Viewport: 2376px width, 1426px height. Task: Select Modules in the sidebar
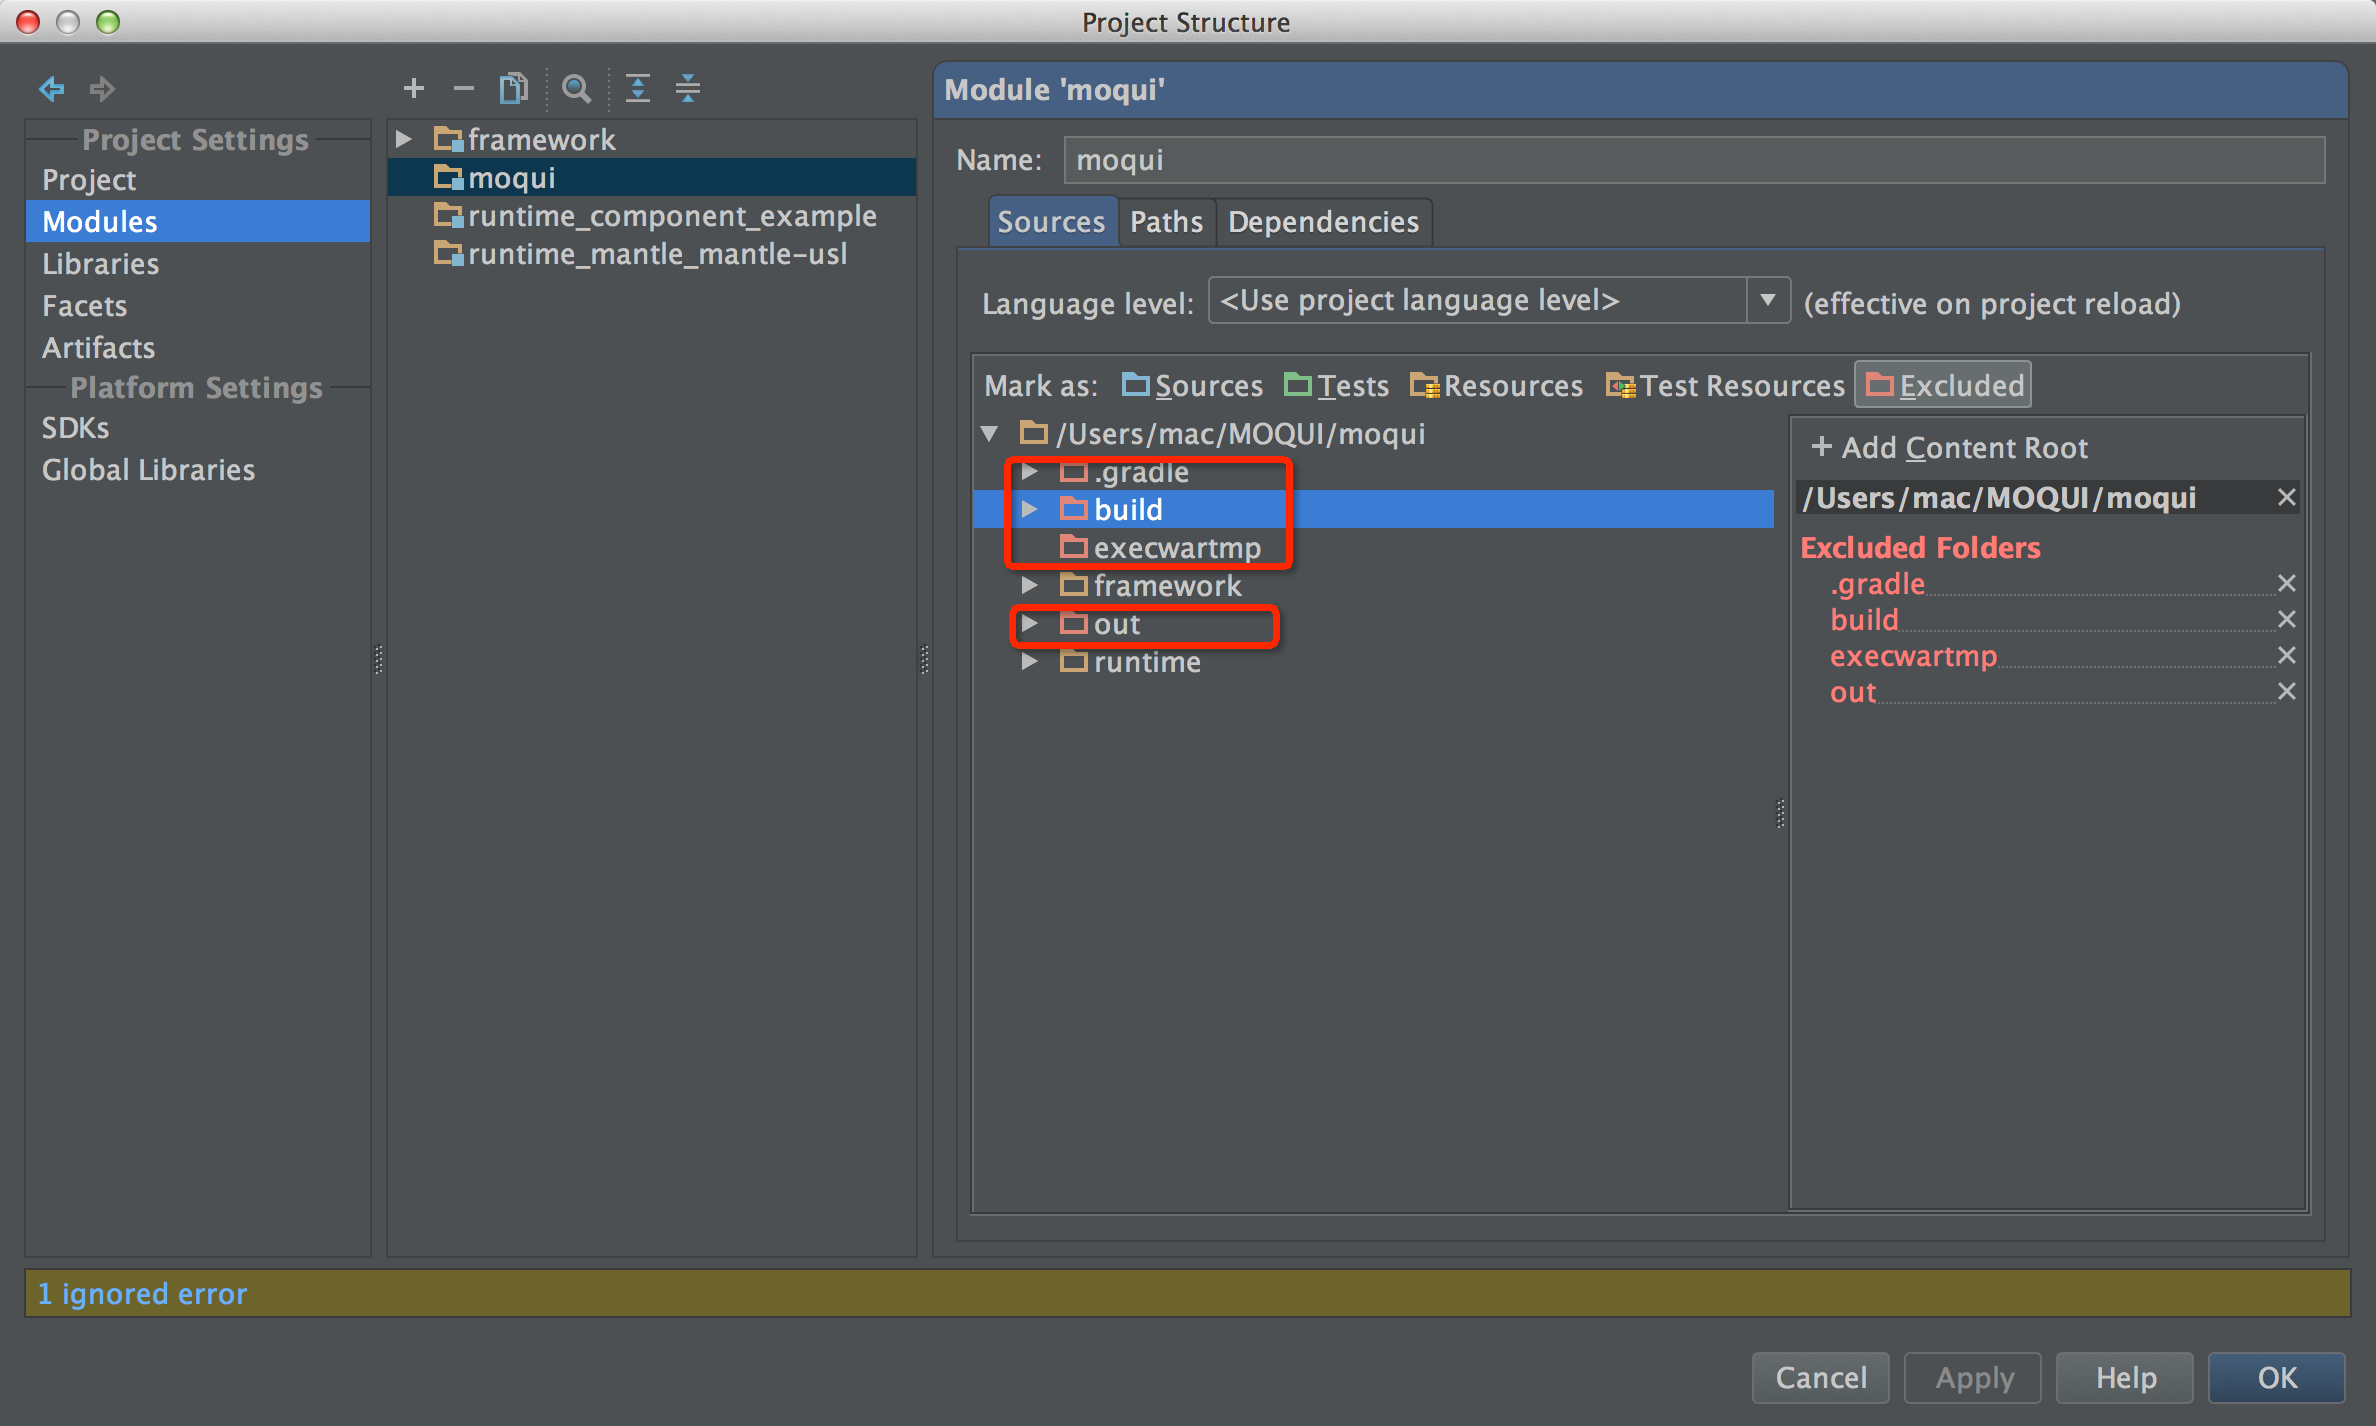(197, 222)
